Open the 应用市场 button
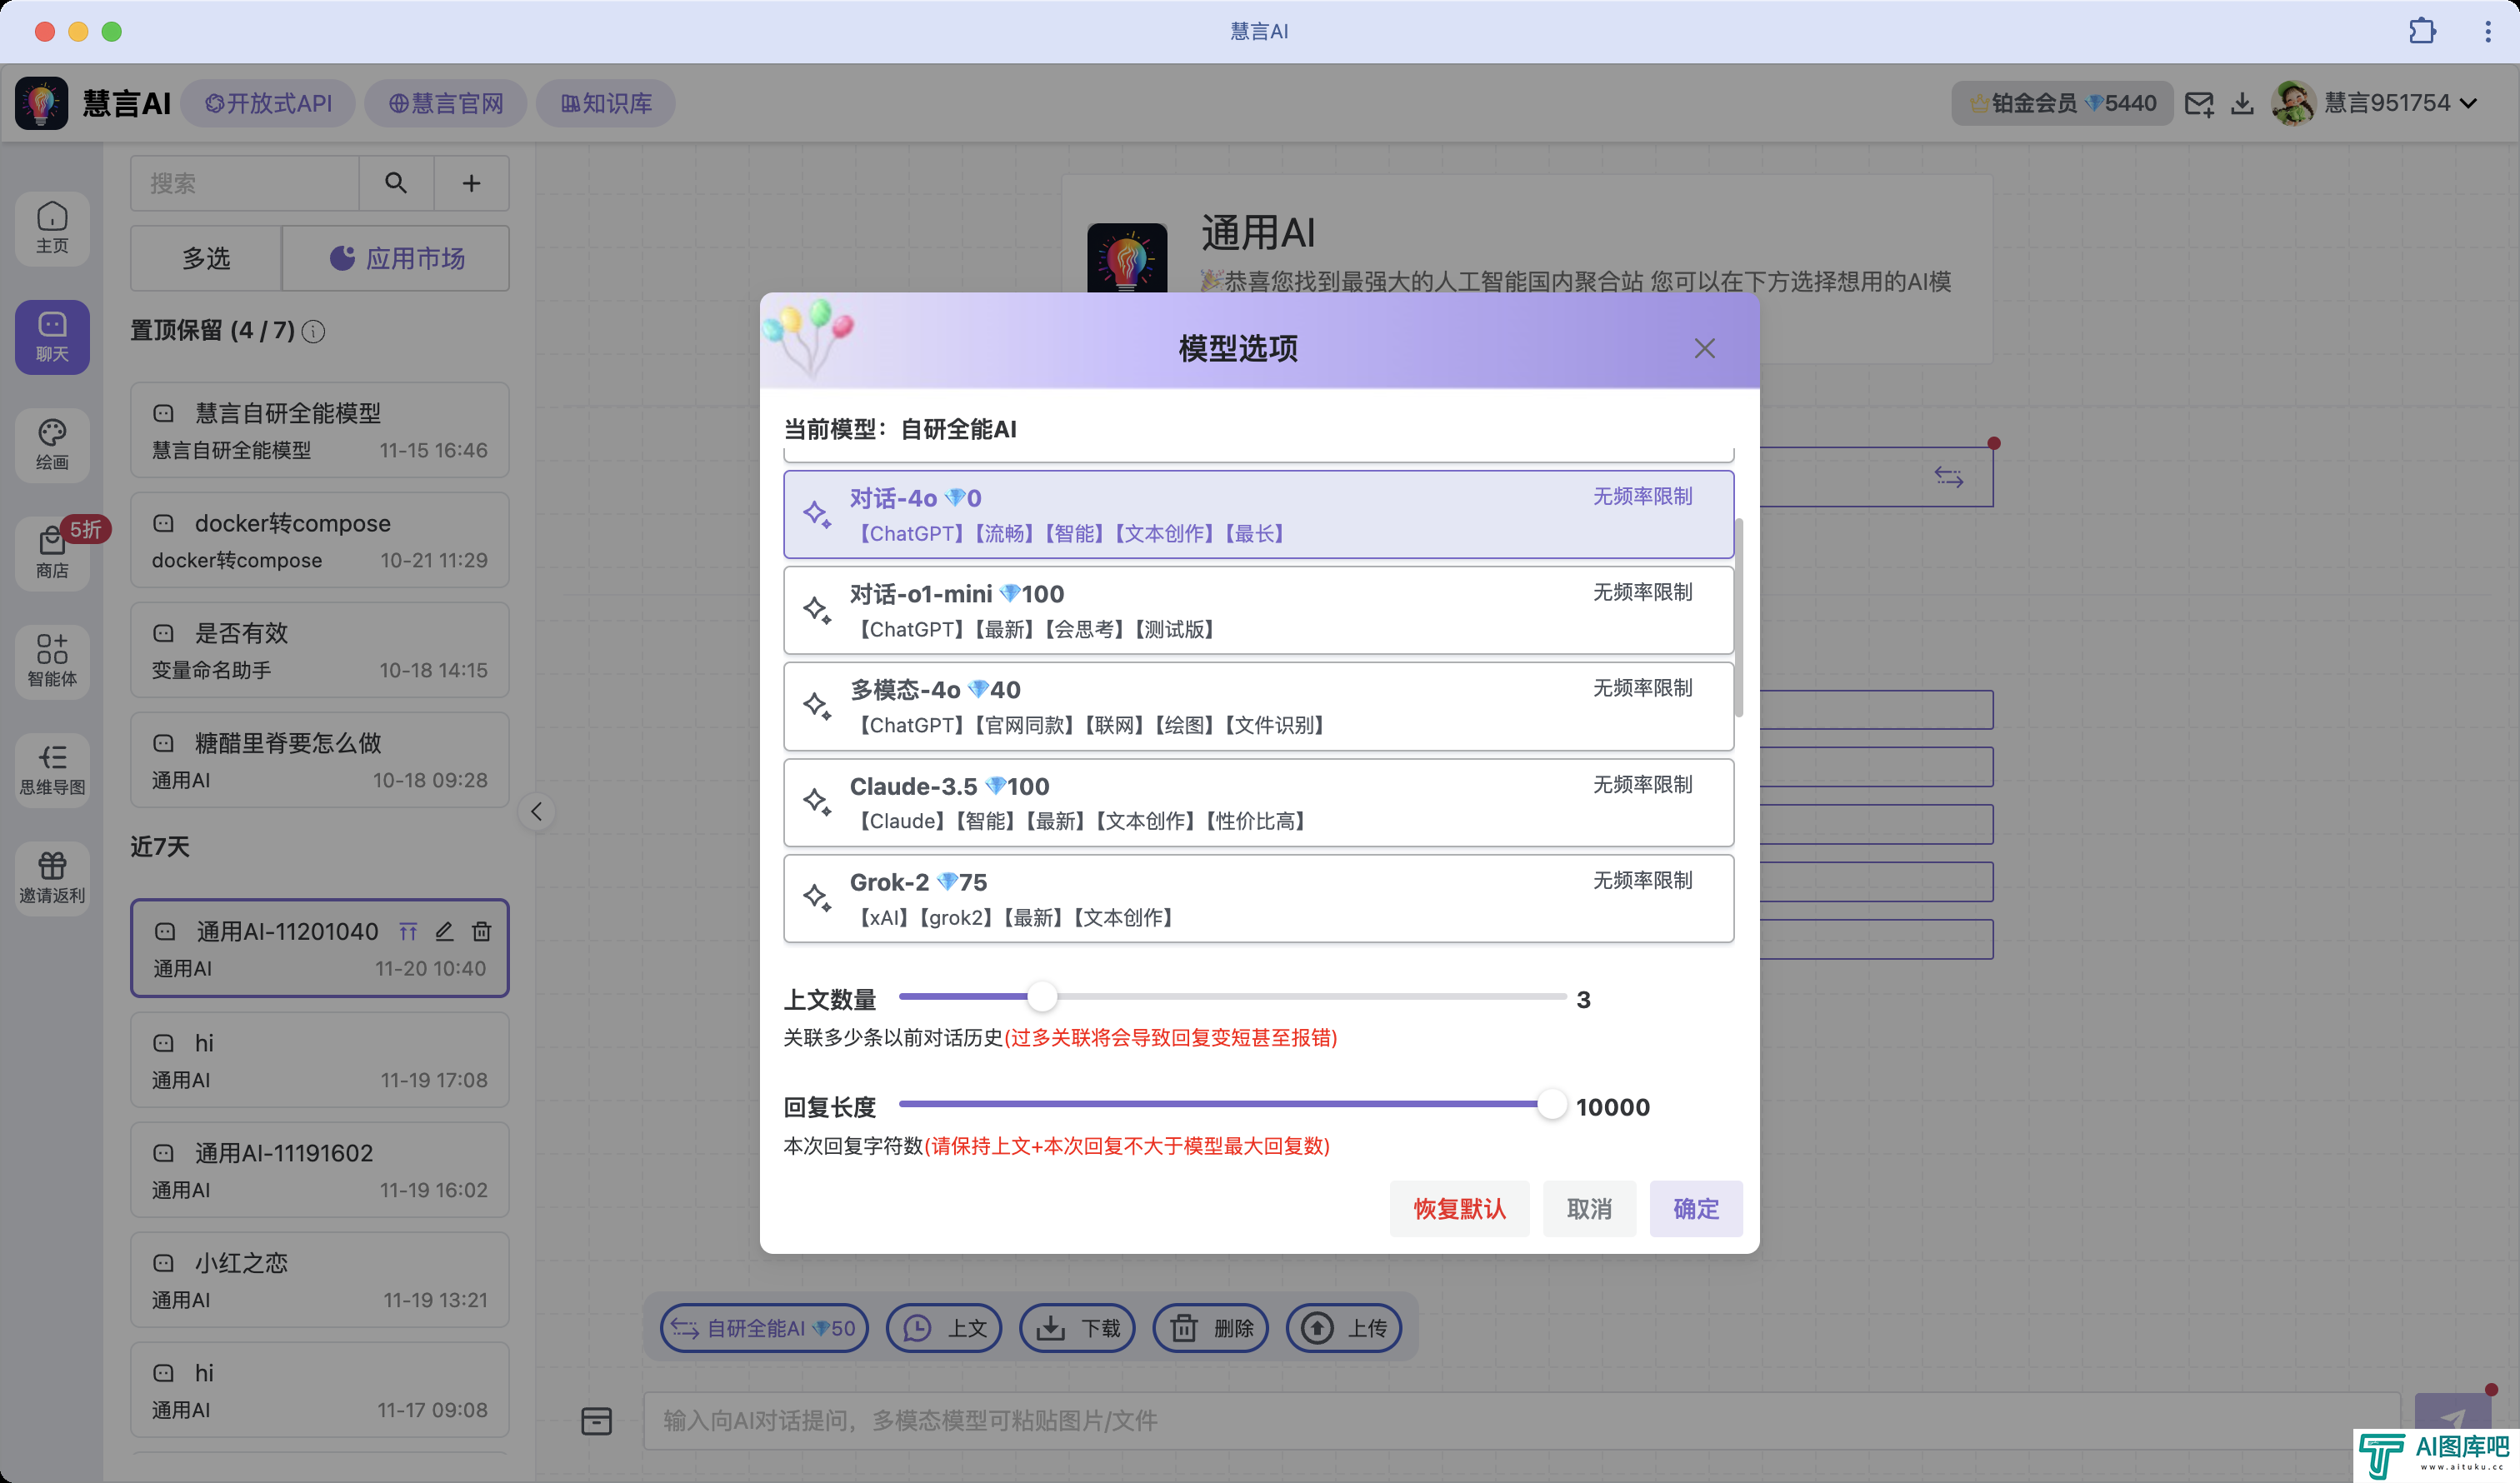 (x=397, y=258)
